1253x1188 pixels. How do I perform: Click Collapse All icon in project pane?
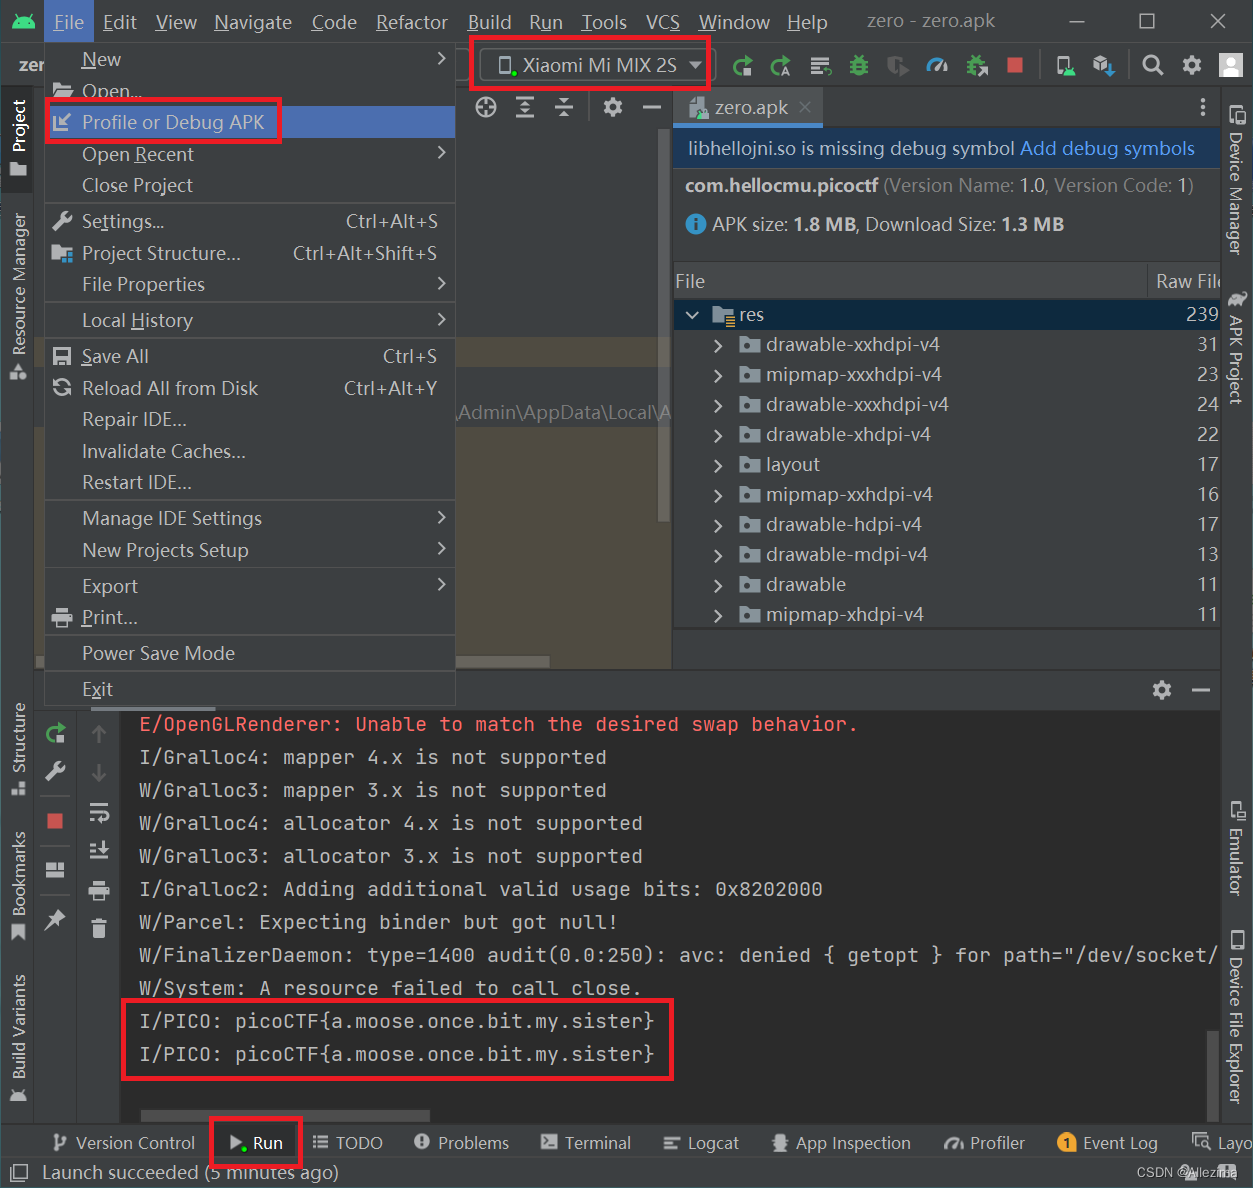[x=564, y=108]
